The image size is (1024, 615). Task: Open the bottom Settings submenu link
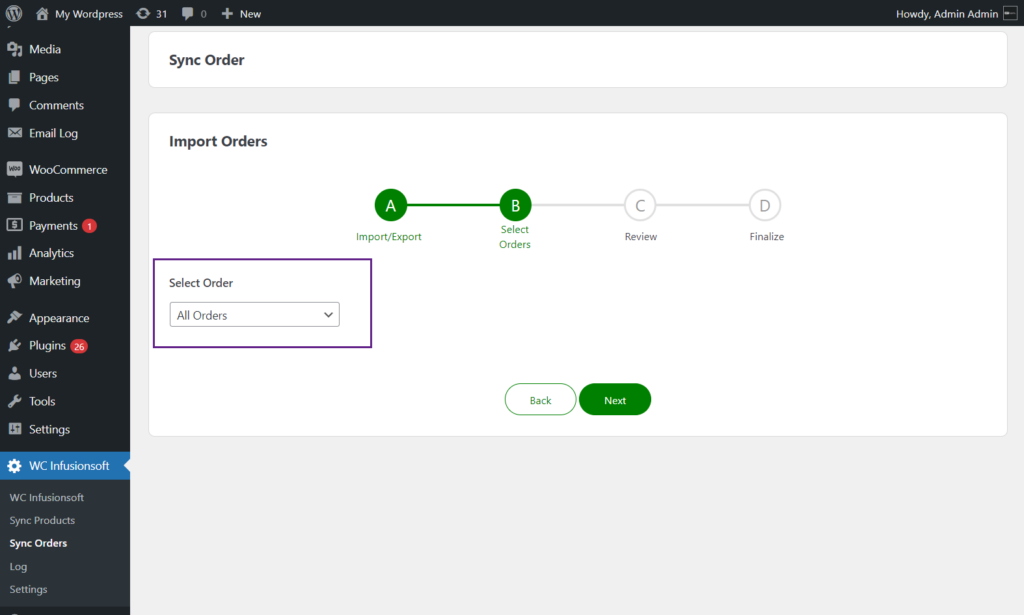point(28,589)
